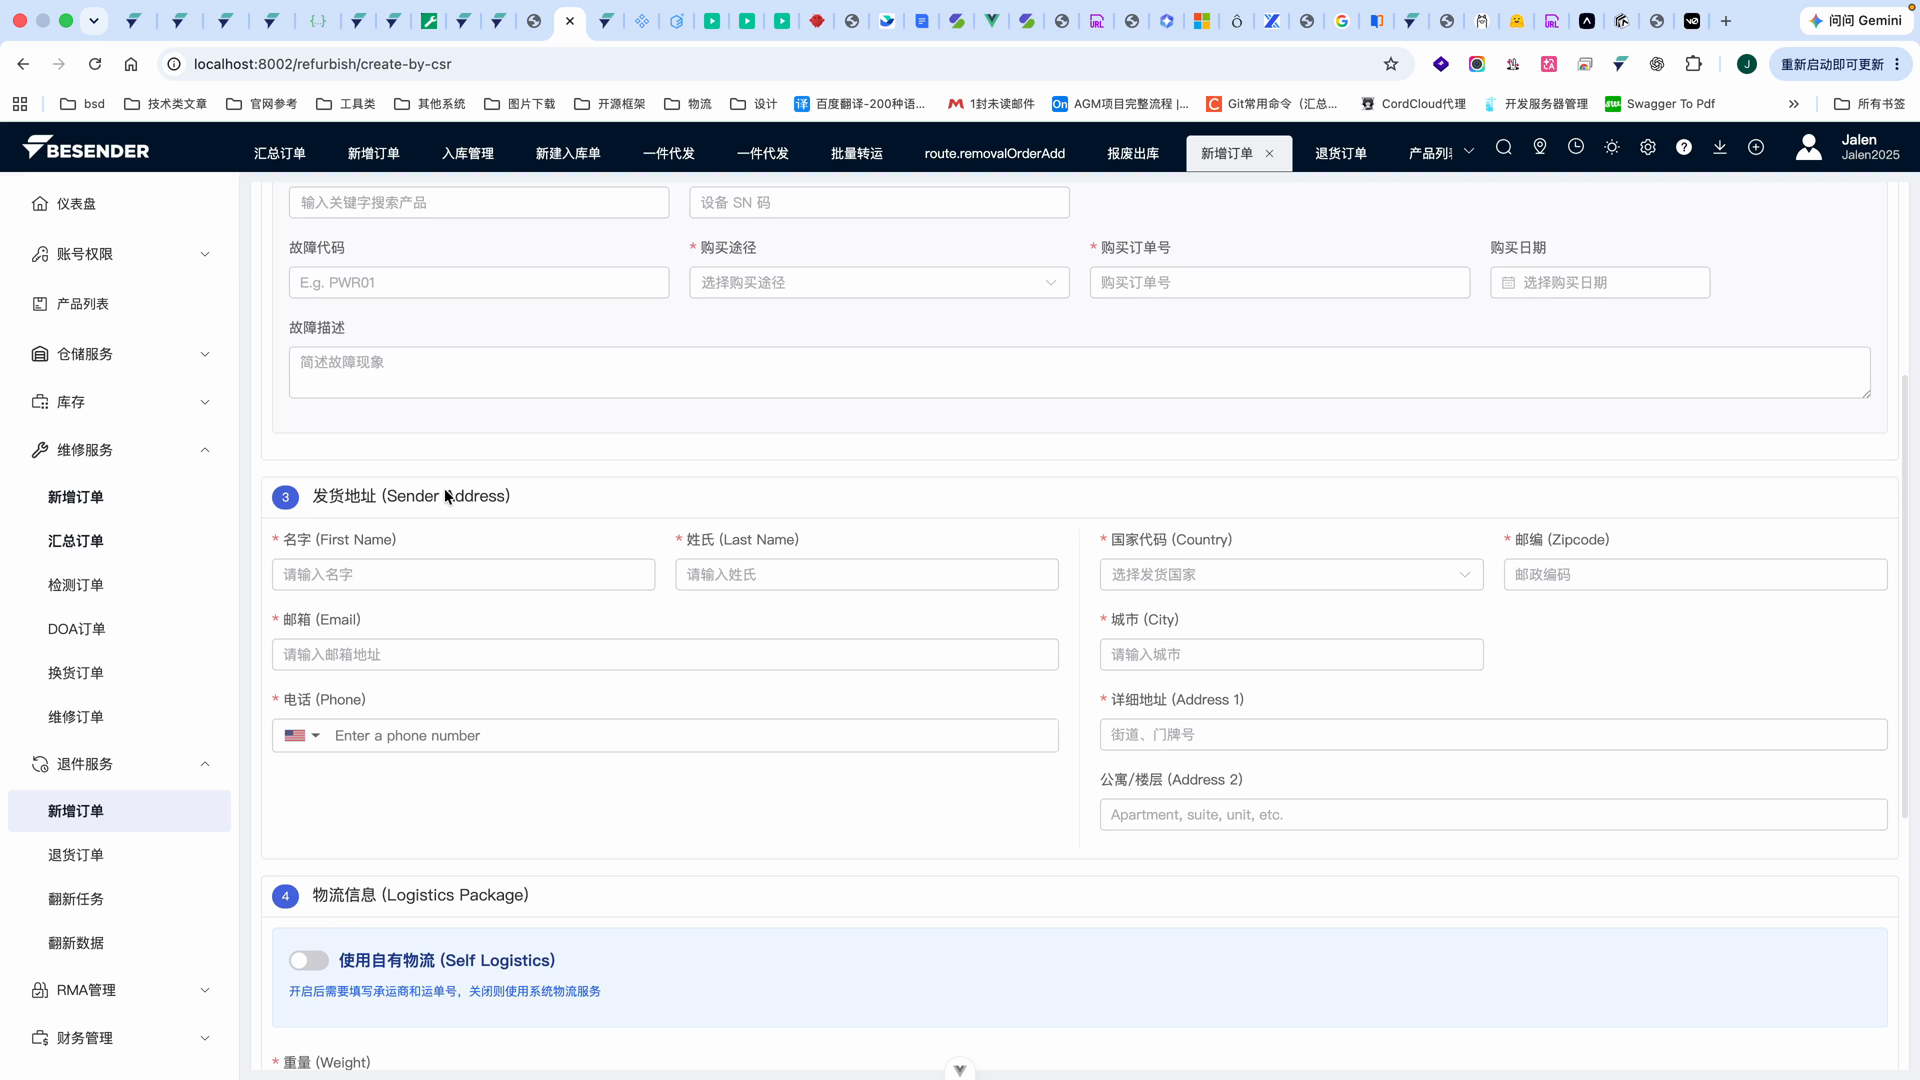Image resolution: width=1920 pixels, height=1080 pixels.
Task: Click the help question mark icon
Action: [1684, 148]
